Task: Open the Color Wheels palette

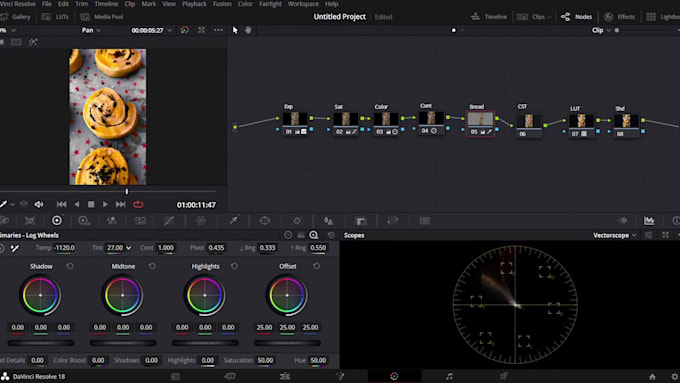Action: [57, 220]
